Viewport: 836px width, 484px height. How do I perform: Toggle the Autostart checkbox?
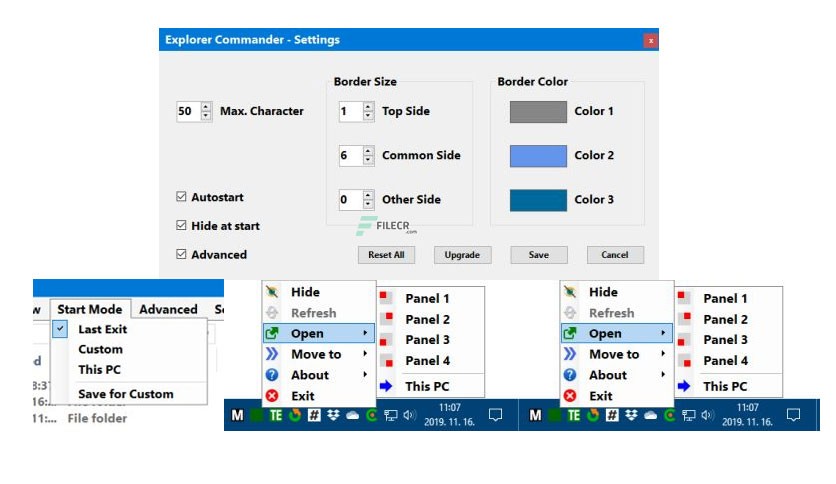pos(181,197)
